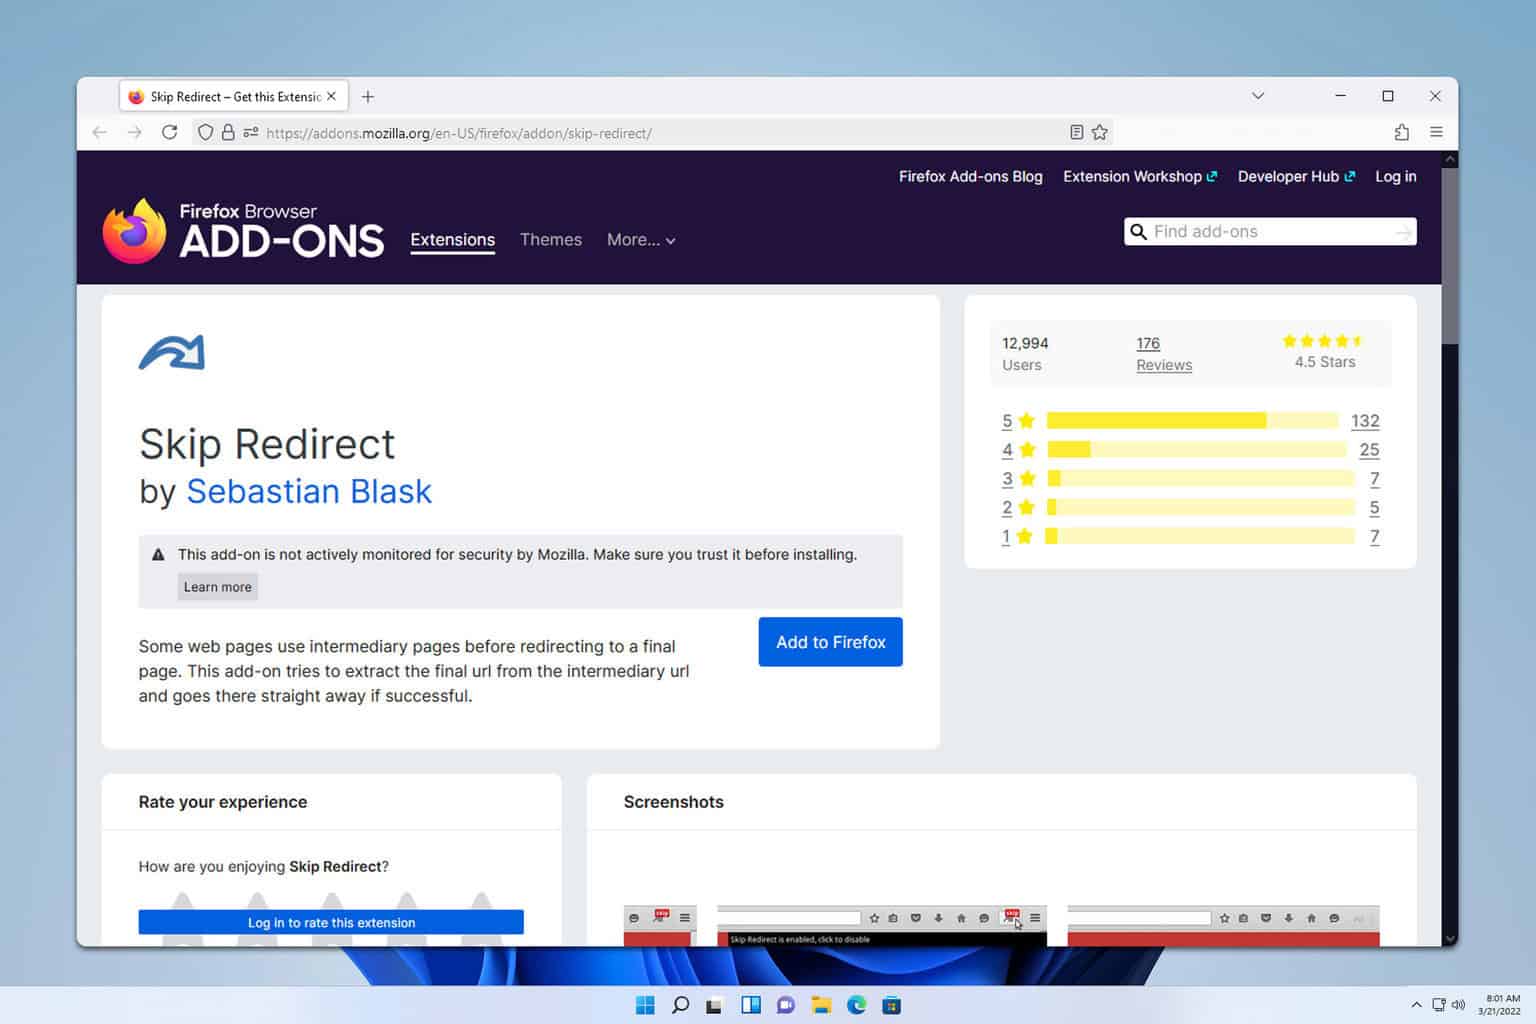Launch Chat app from the taskbar
1536x1024 pixels.
pos(786,1005)
